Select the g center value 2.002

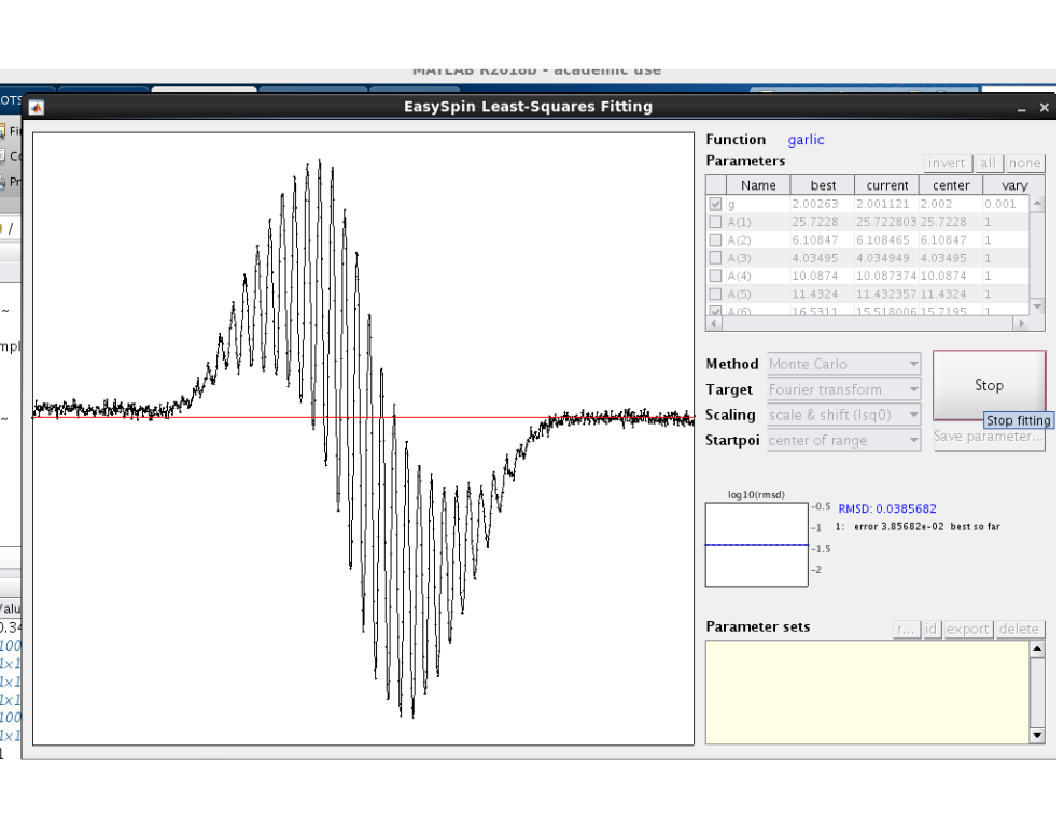pyautogui.click(x=951, y=203)
